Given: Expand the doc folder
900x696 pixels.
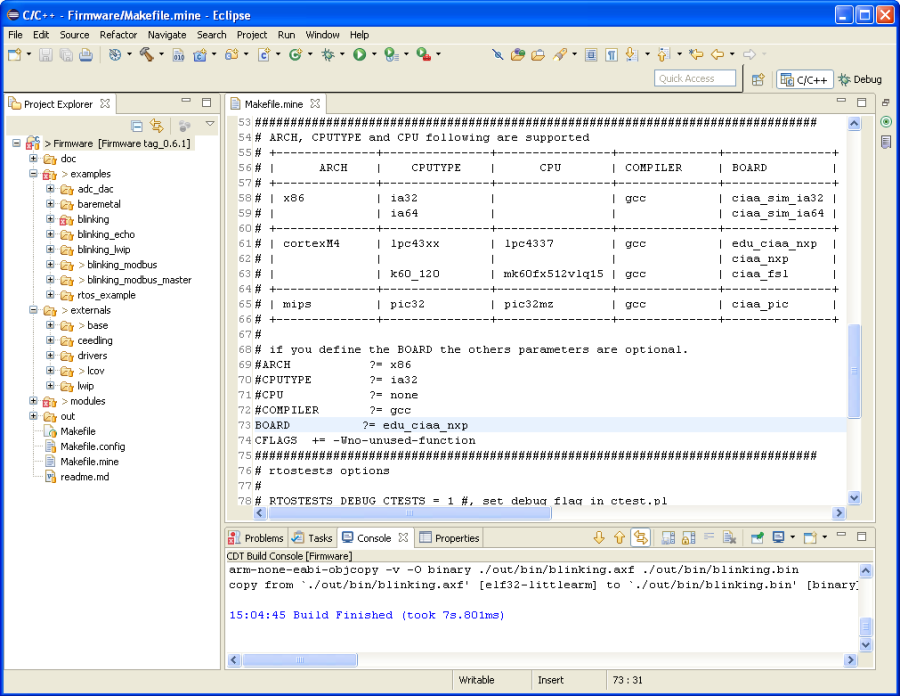Looking at the screenshot, I should coord(33,158).
